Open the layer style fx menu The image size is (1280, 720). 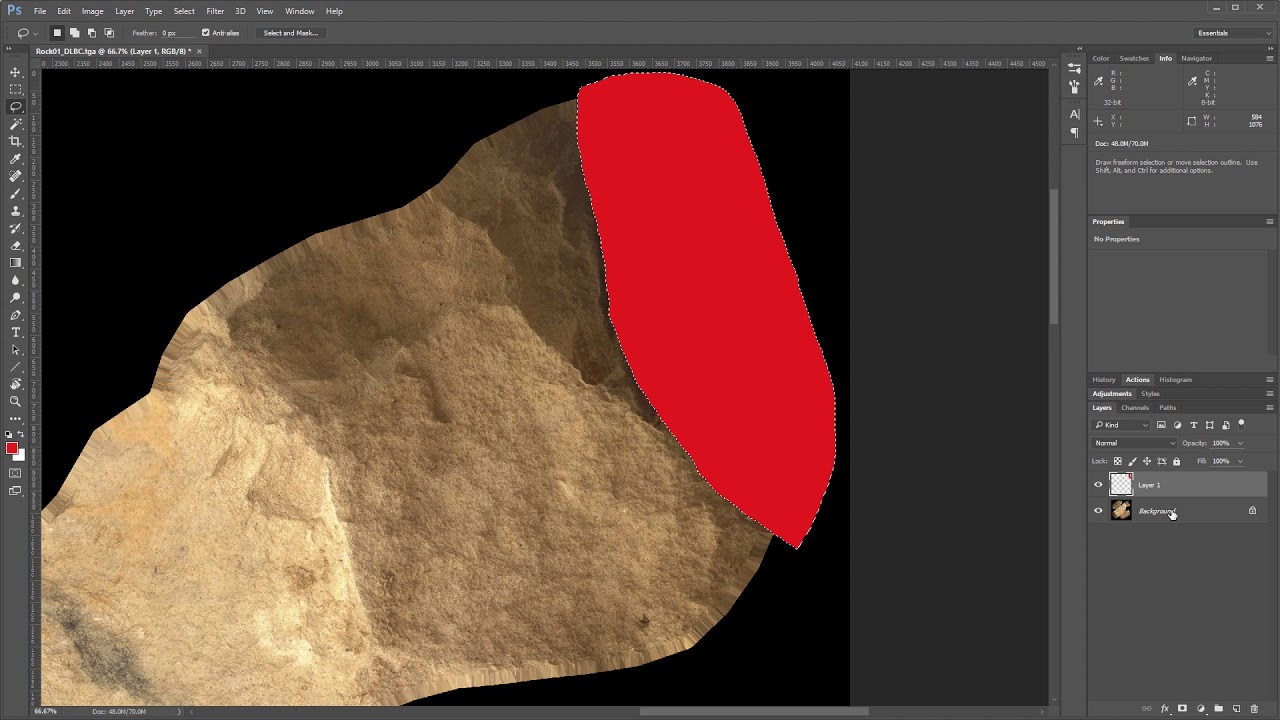[x=1164, y=709]
